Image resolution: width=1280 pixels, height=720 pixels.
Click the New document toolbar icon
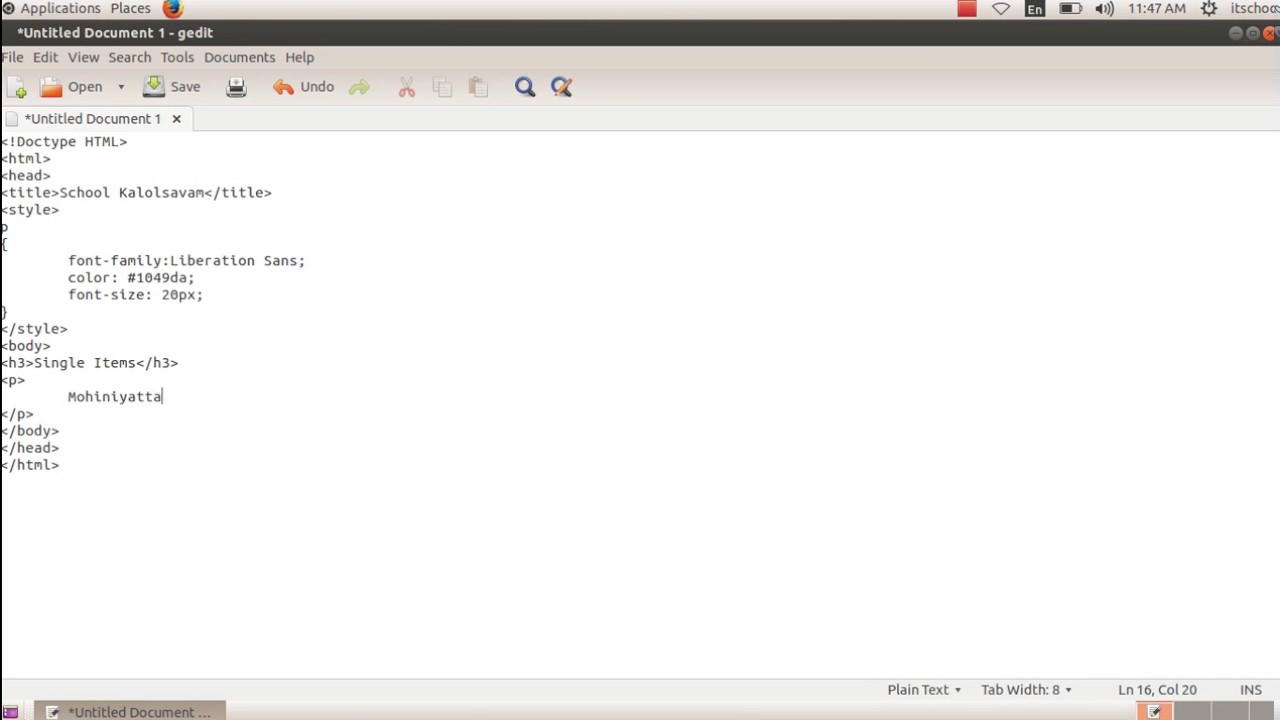16,88
